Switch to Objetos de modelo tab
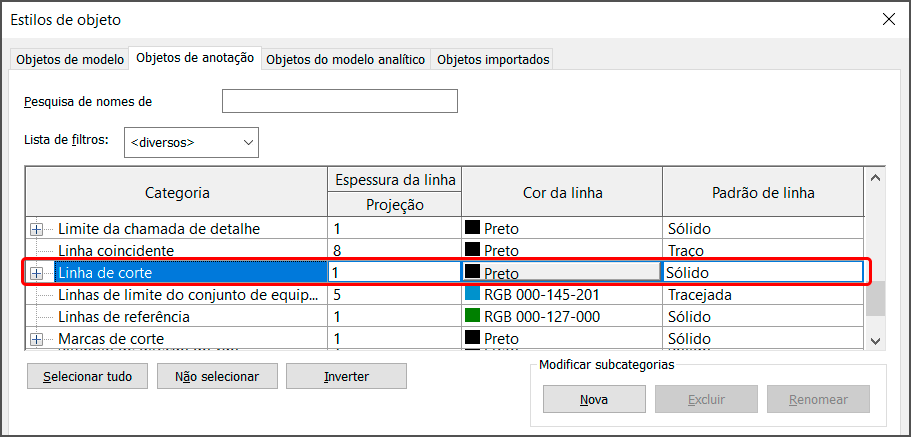Screen dimensions: 911x437 pos(69,60)
